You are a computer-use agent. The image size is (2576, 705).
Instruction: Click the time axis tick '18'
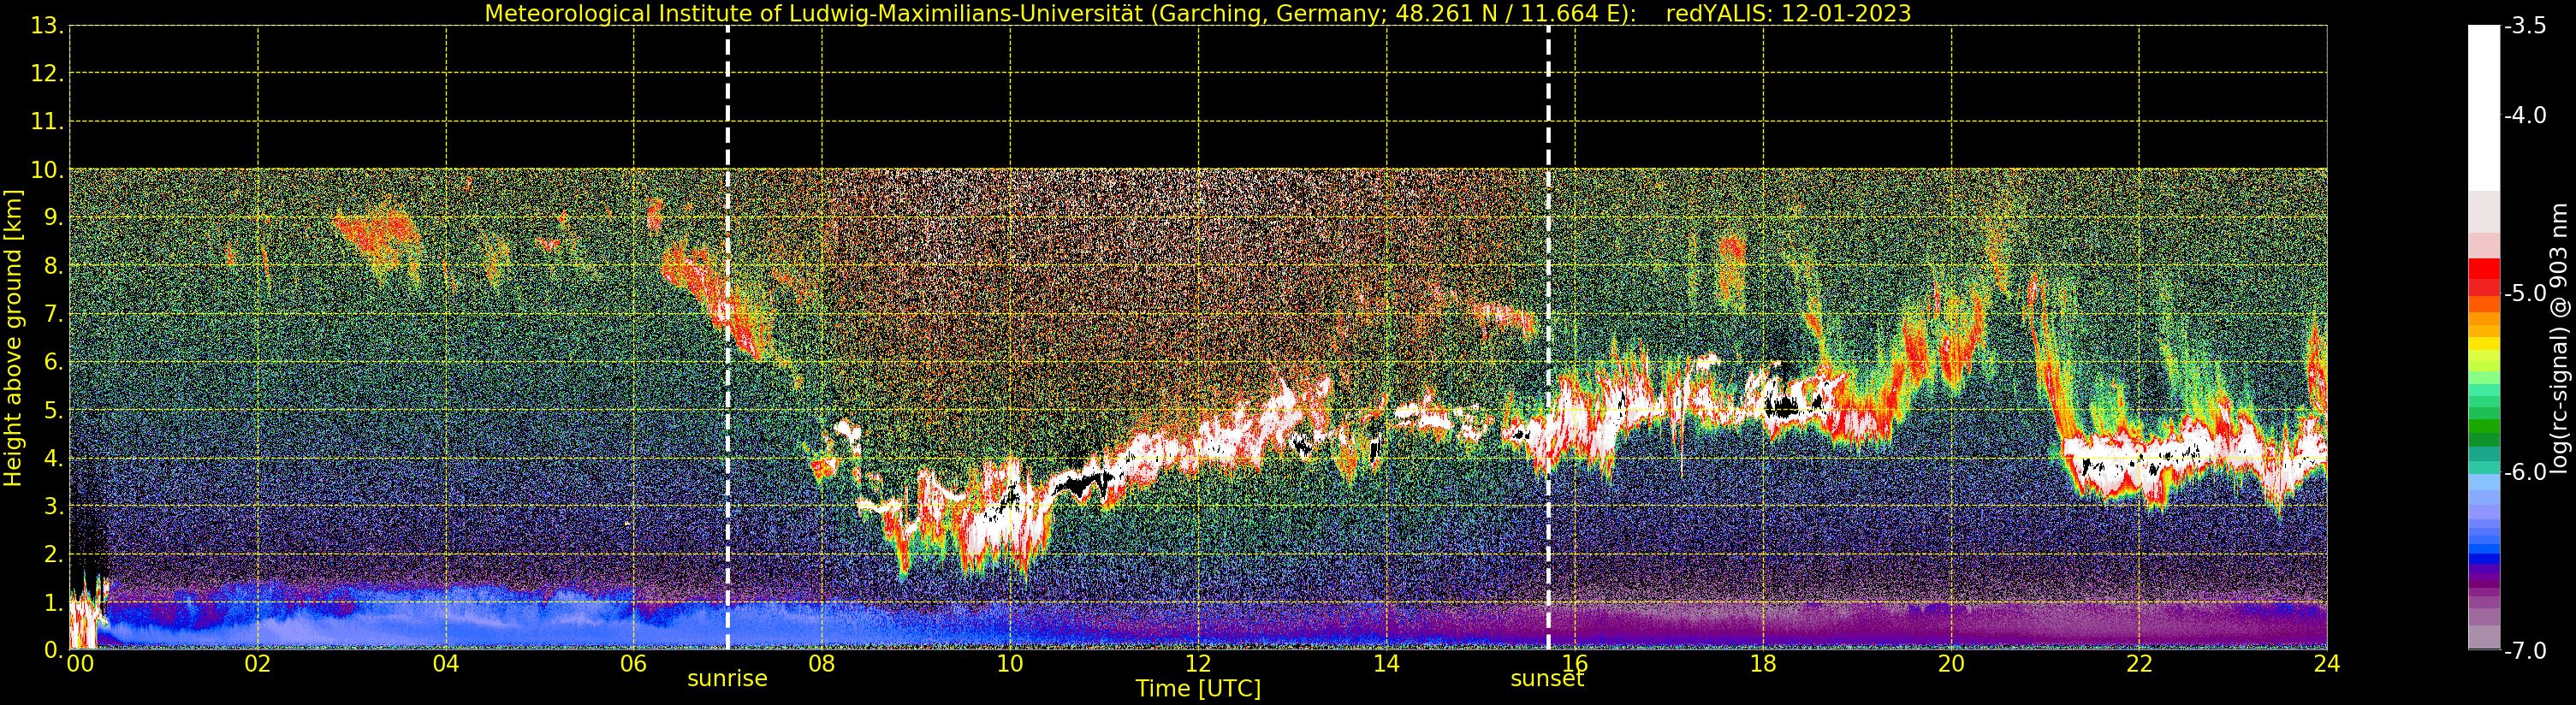click(1763, 664)
